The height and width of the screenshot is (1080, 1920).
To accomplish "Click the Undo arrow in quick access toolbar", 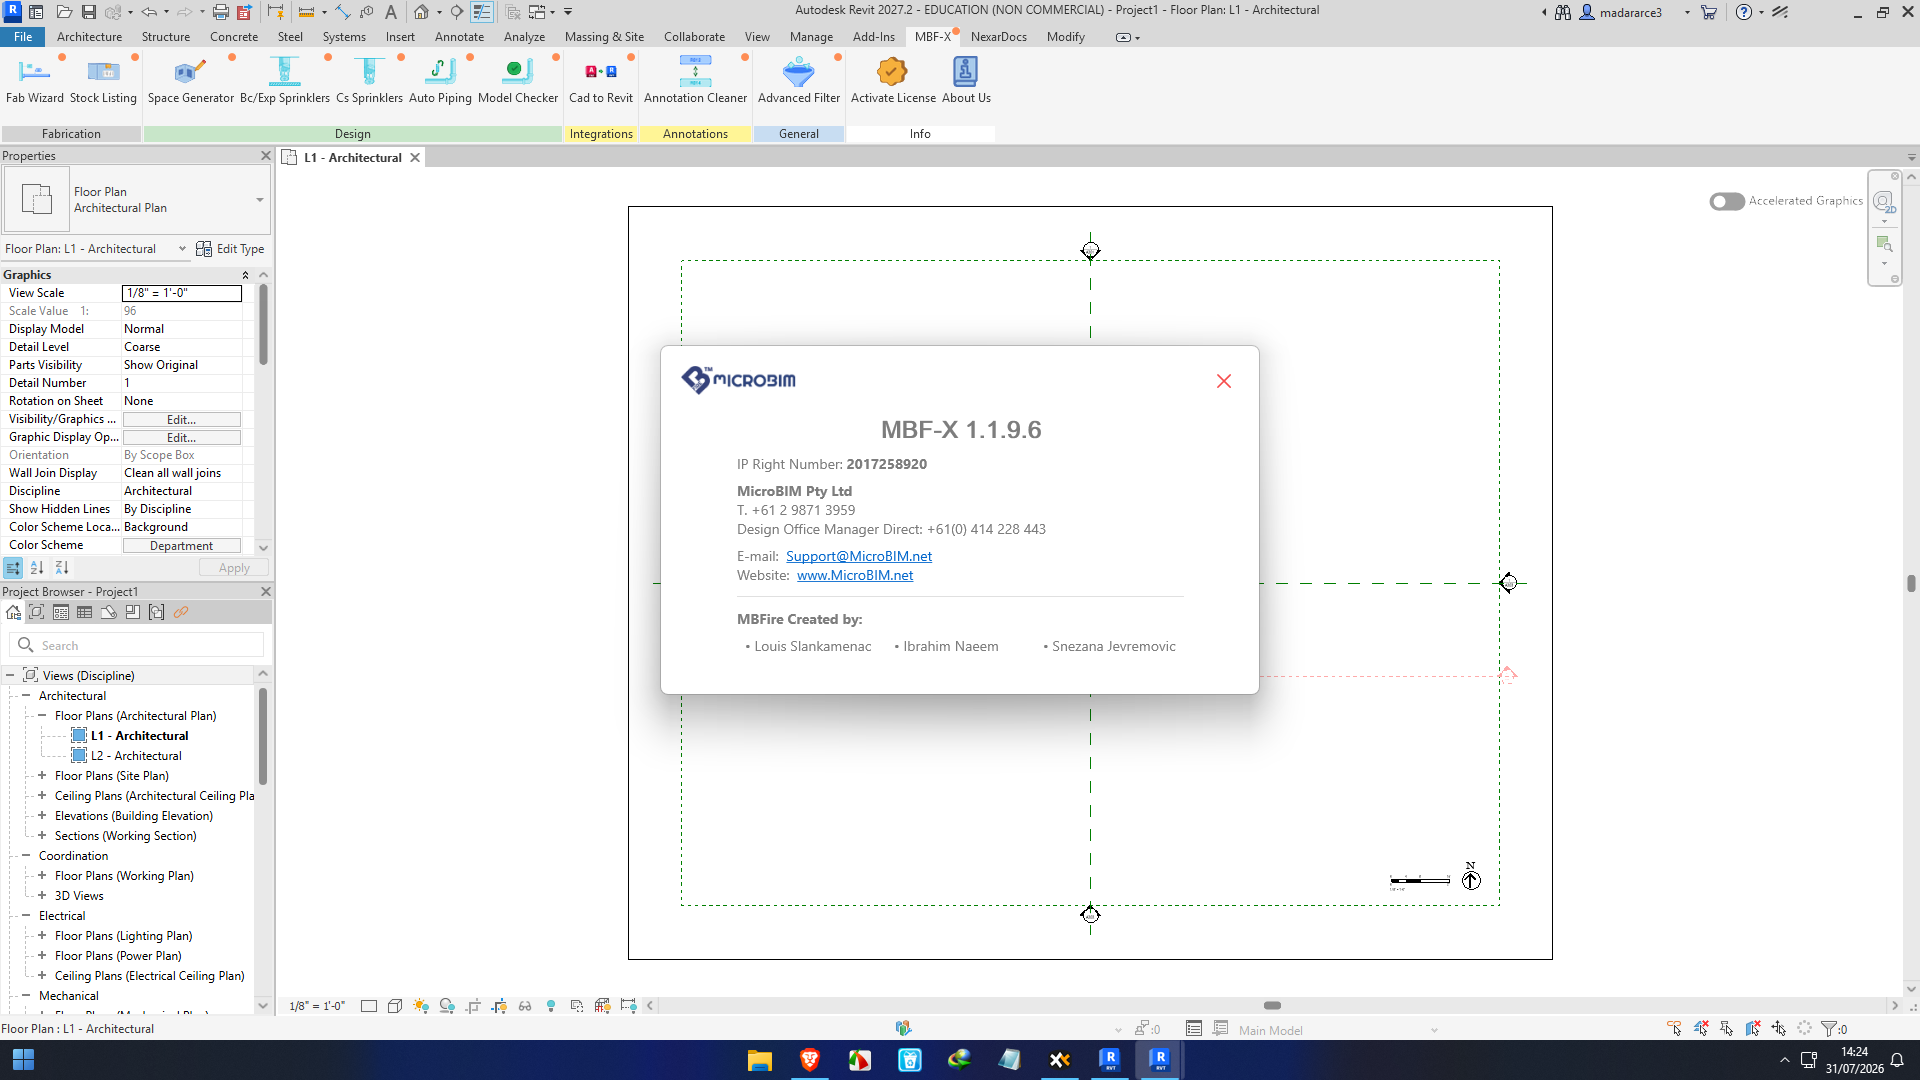I will 149,12.
